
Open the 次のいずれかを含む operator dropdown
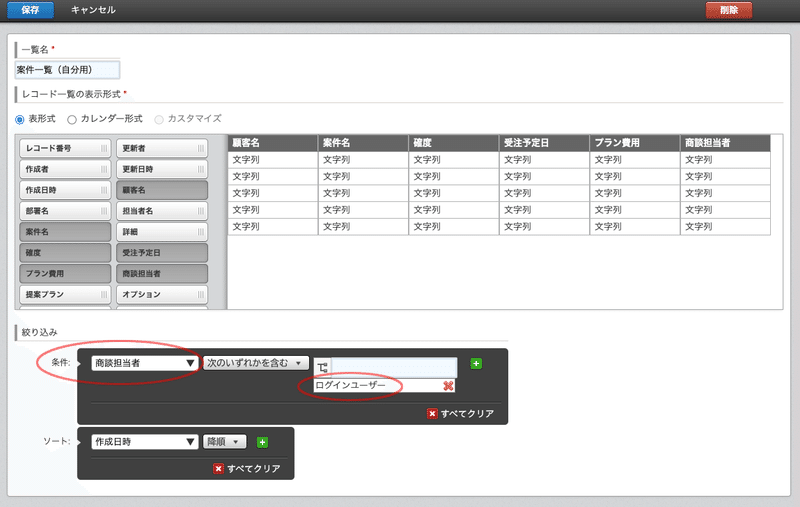click(256, 363)
